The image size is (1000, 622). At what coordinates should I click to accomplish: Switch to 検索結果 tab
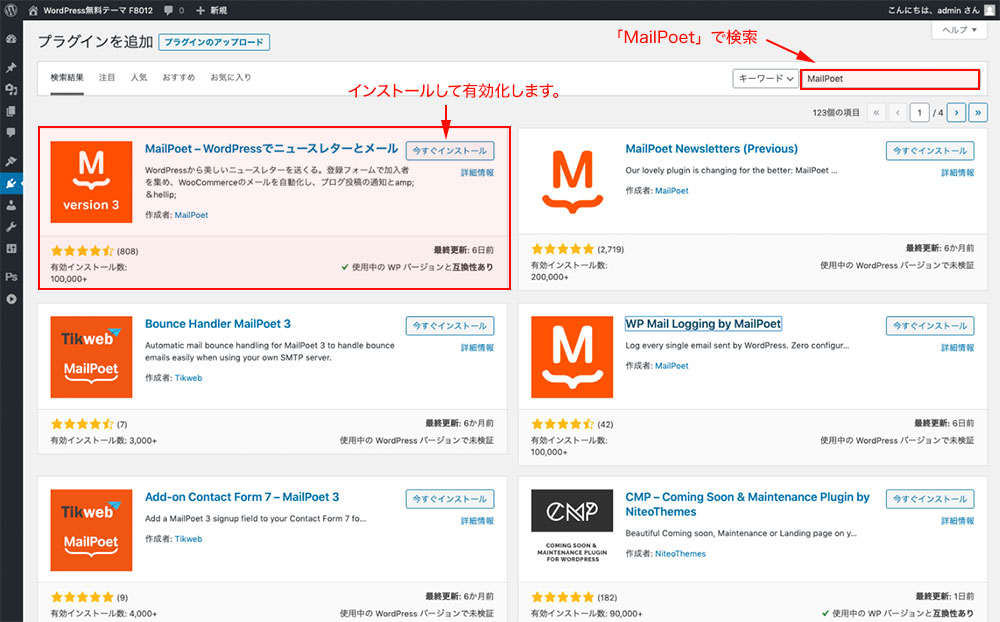(x=67, y=77)
